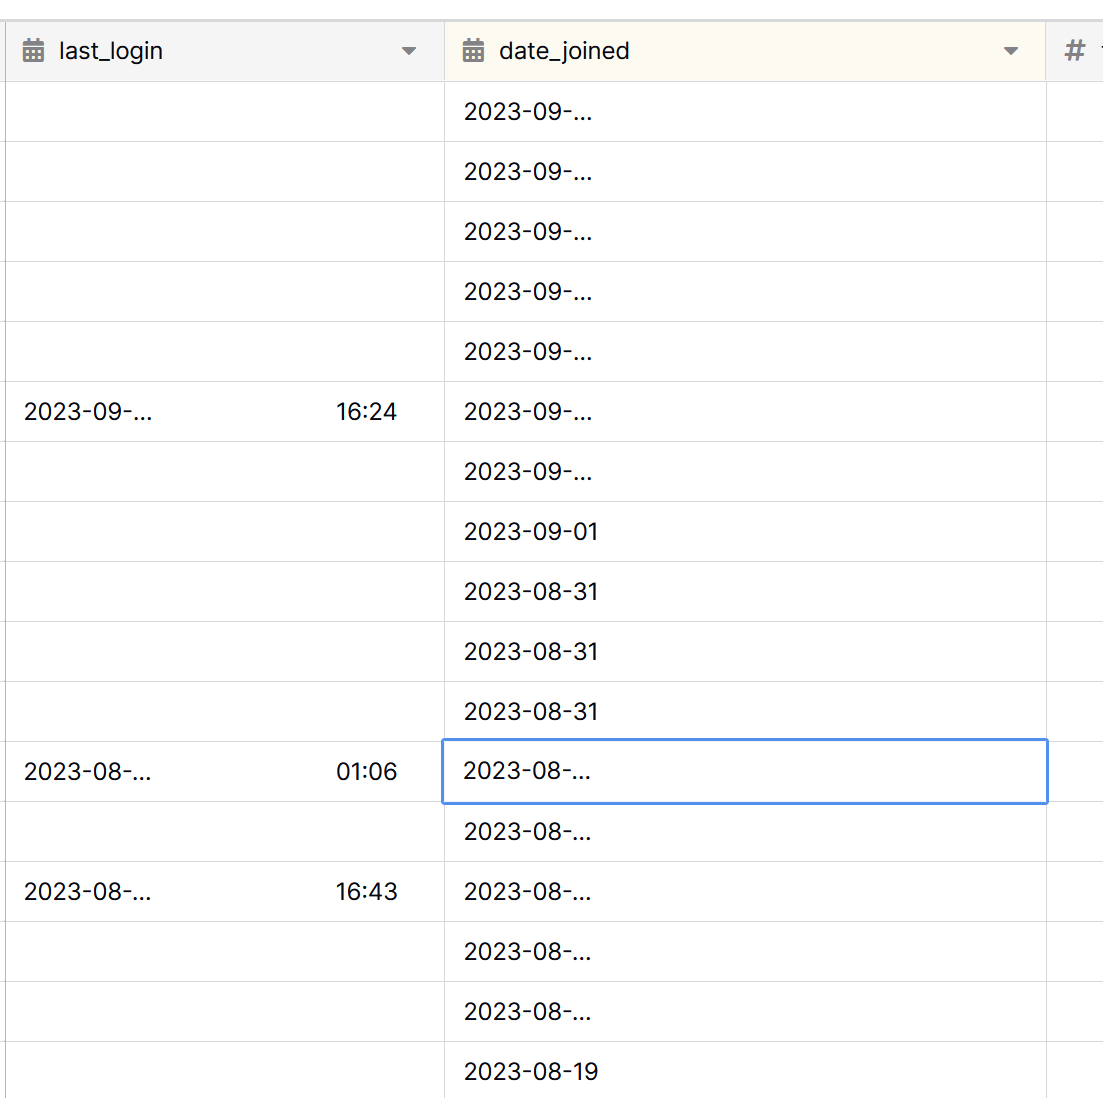The width and height of the screenshot is (1103, 1098).
Task: Open the date_joined column dropdown arrow
Action: [x=1011, y=51]
